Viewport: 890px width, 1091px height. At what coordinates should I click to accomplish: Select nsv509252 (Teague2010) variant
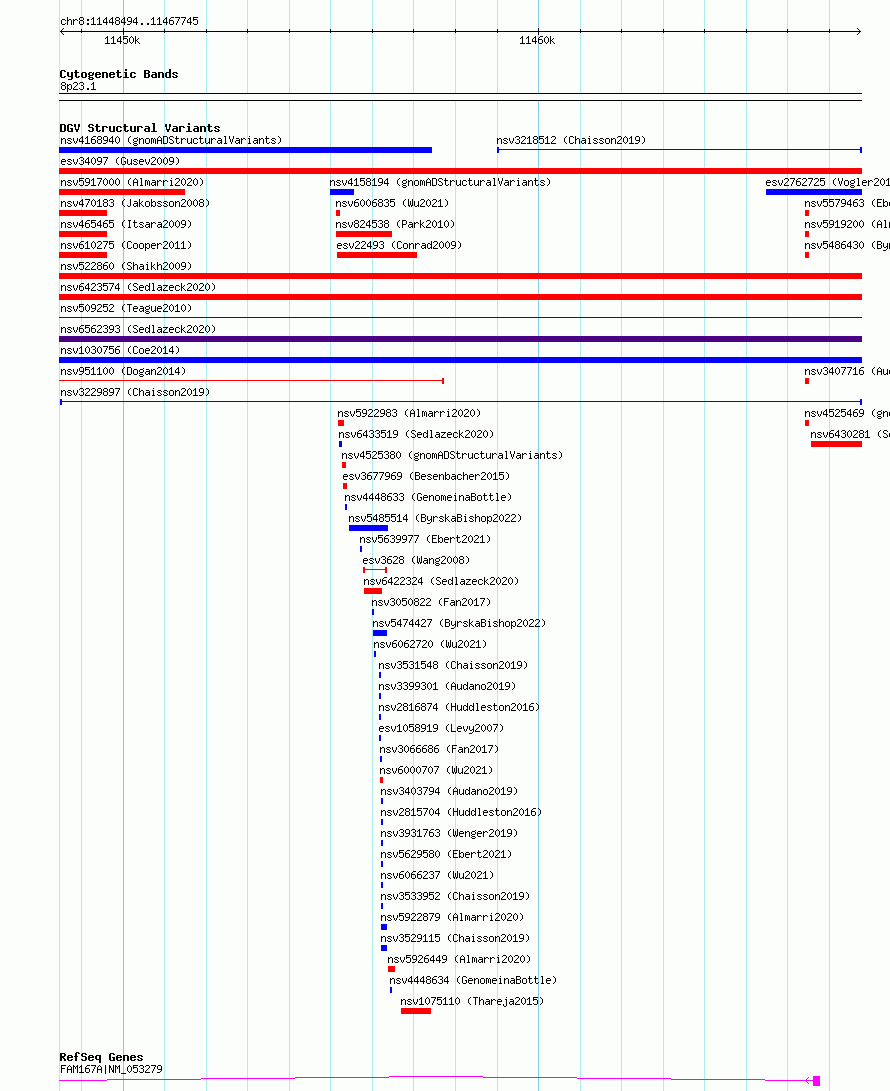[x=126, y=308]
